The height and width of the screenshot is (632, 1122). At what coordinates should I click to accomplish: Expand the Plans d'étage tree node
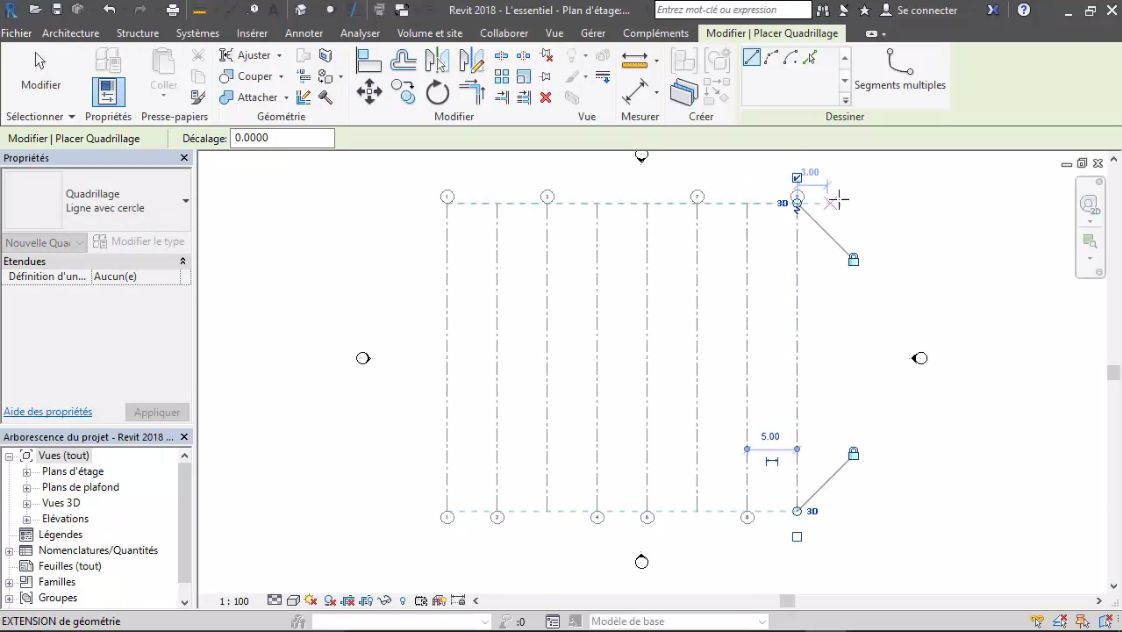[x=26, y=472]
